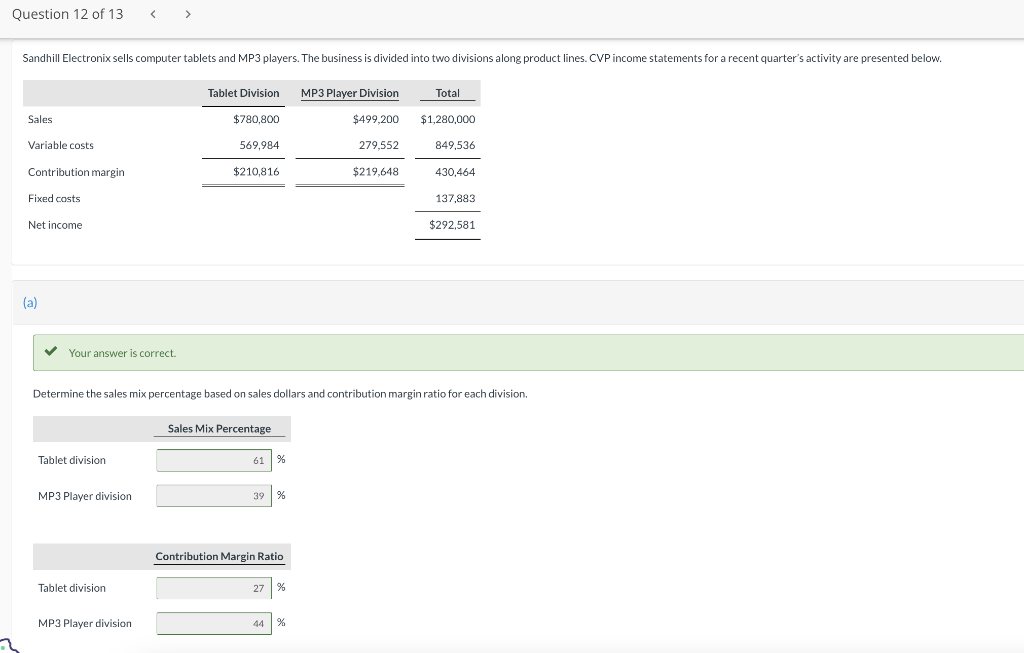Viewport: 1024px width, 653px height.
Task: Click the Tablet division contribution margin ratio field
Action: tap(213, 588)
